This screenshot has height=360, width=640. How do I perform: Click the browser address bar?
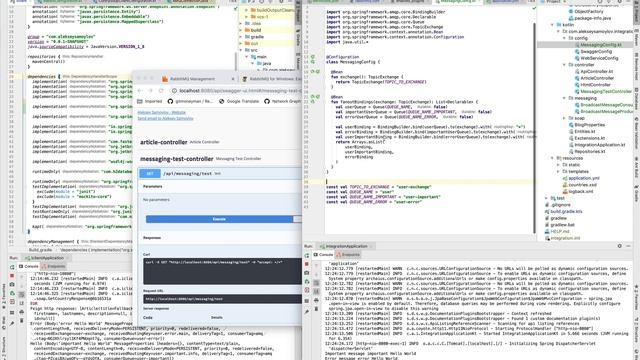(x=237, y=91)
